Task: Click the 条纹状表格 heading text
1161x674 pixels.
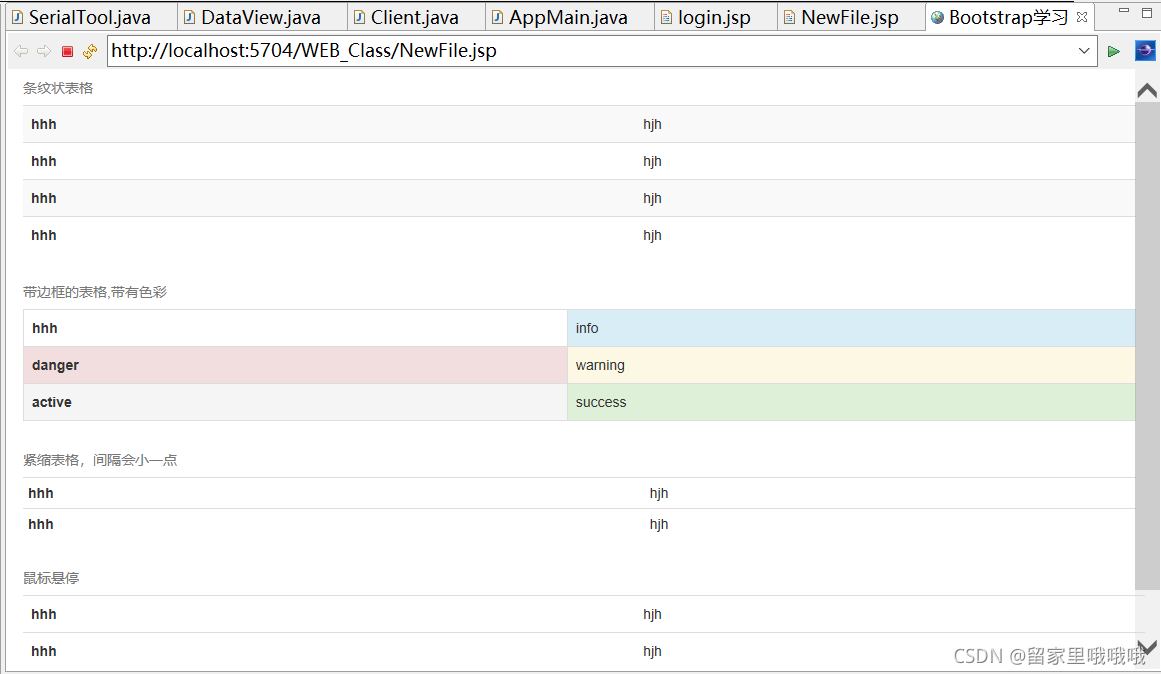Action: (x=58, y=88)
